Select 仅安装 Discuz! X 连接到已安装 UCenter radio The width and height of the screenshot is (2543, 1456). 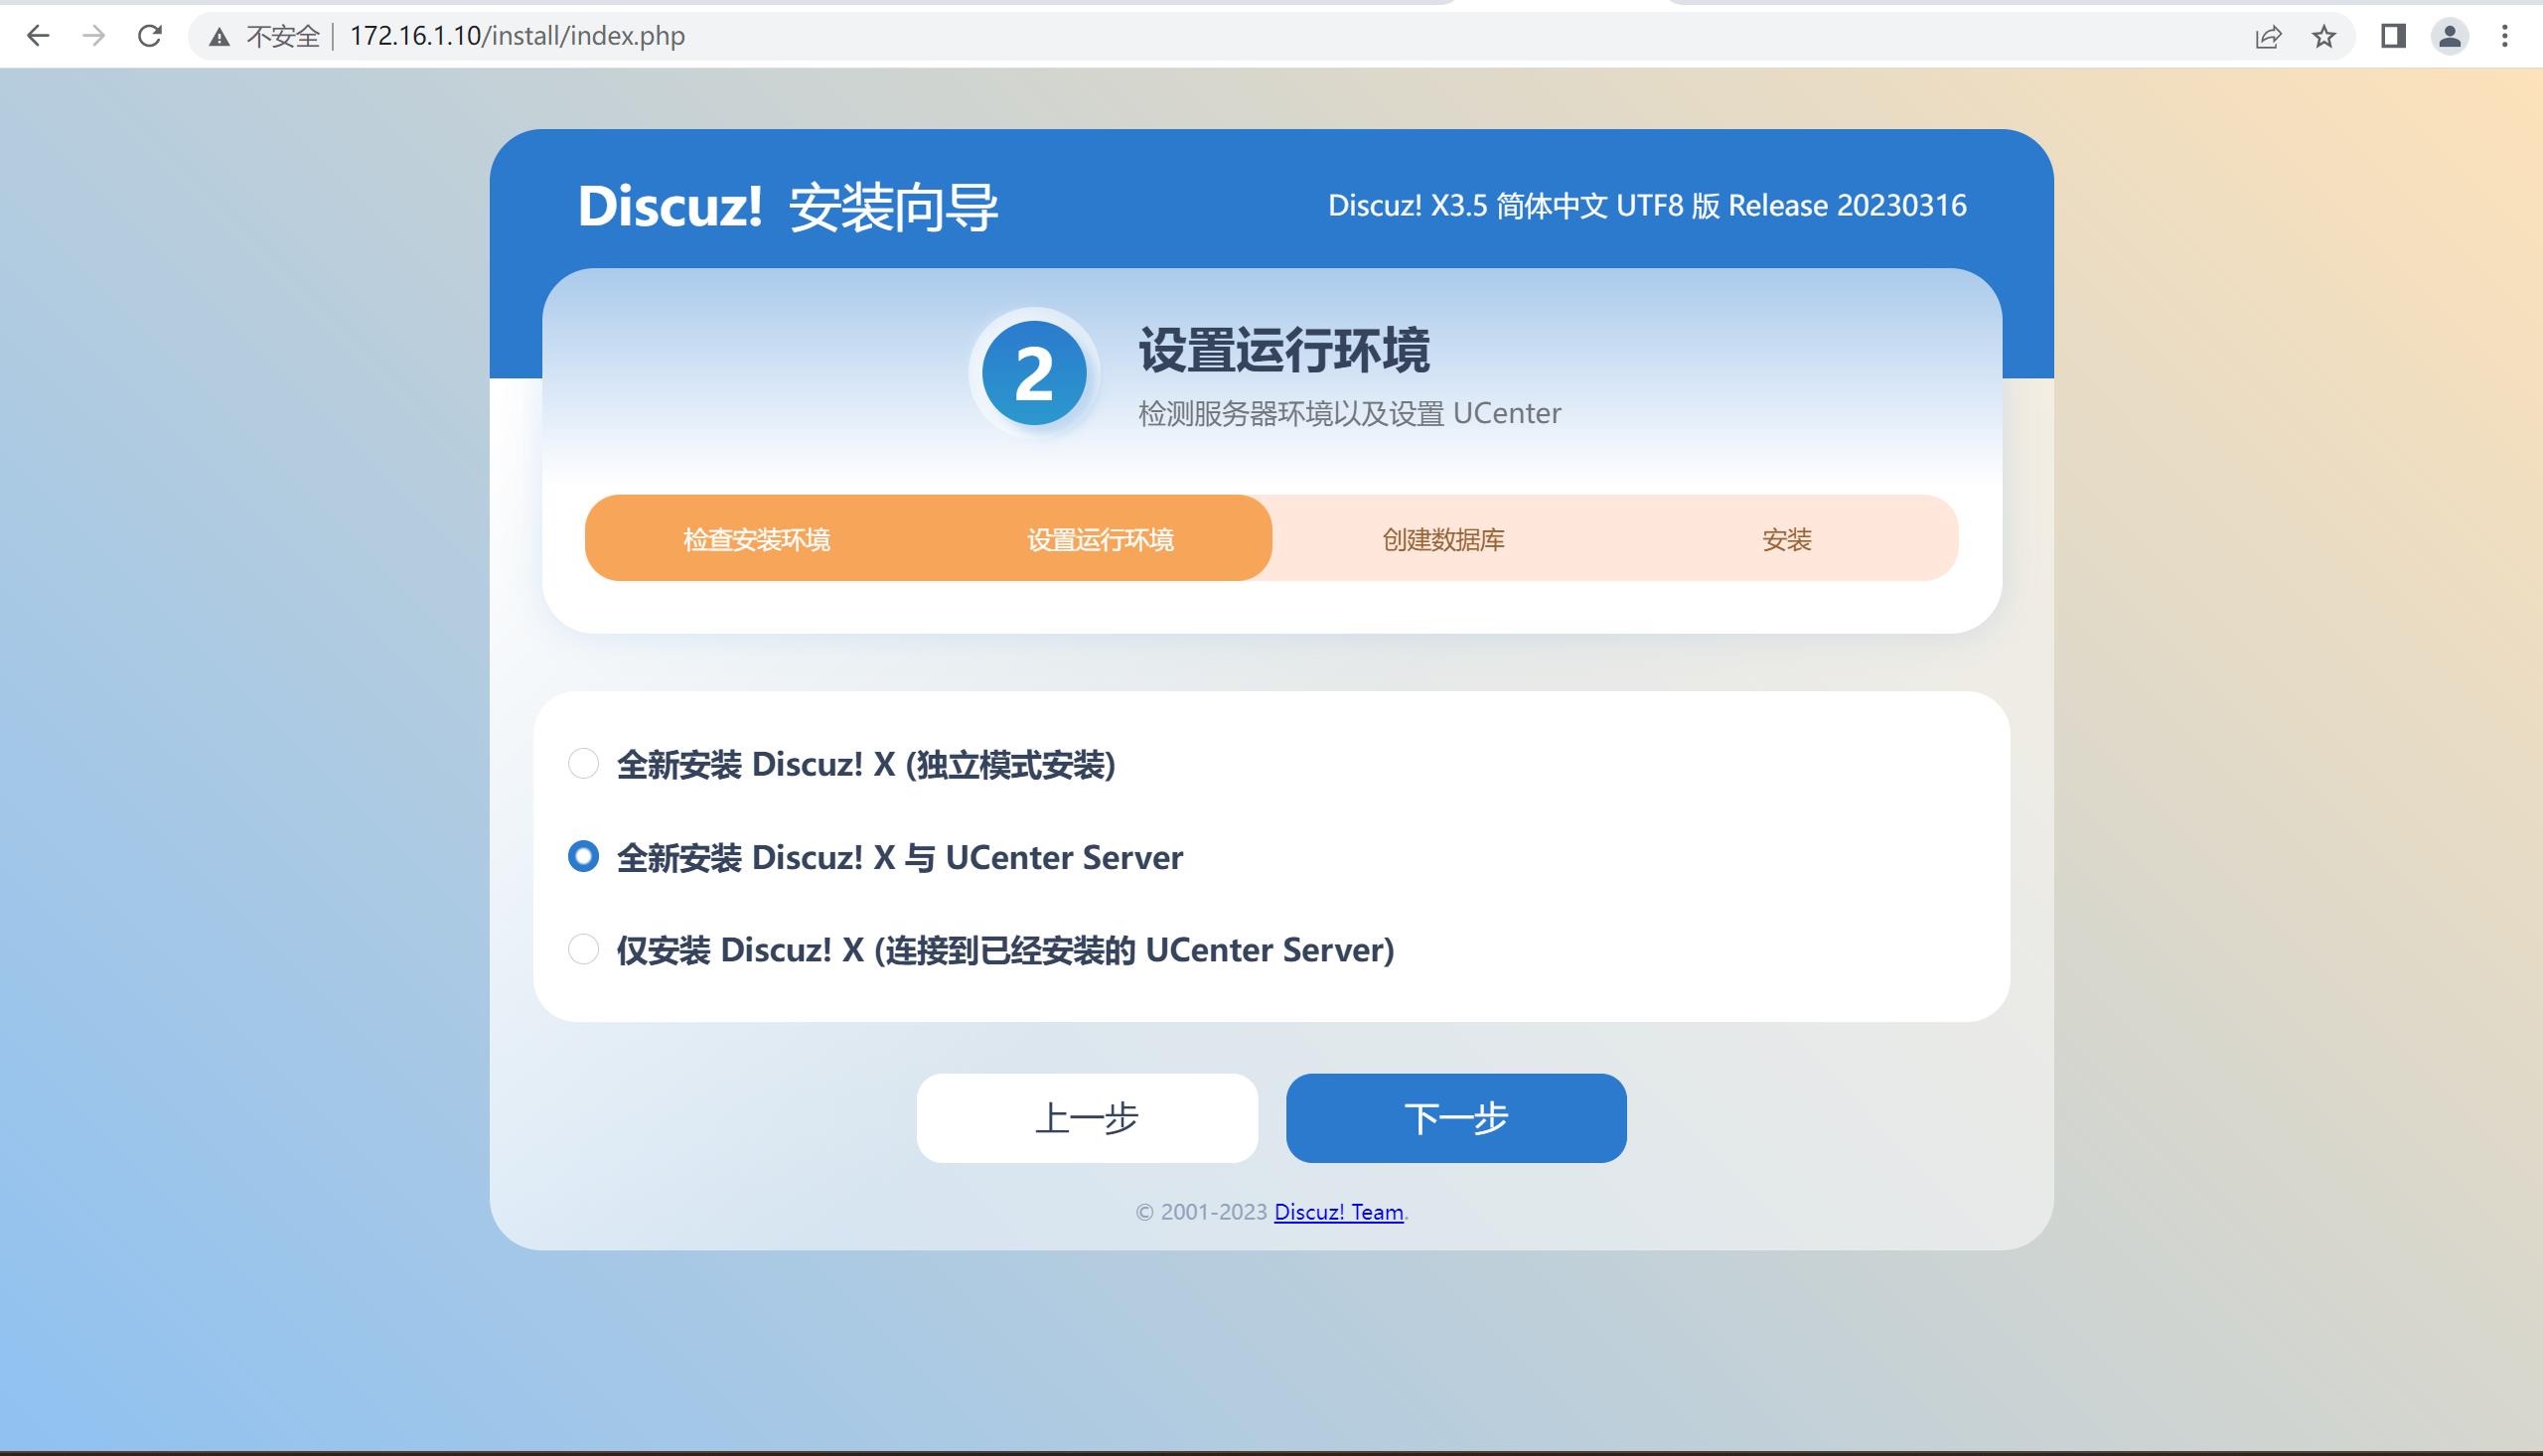click(583, 949)
